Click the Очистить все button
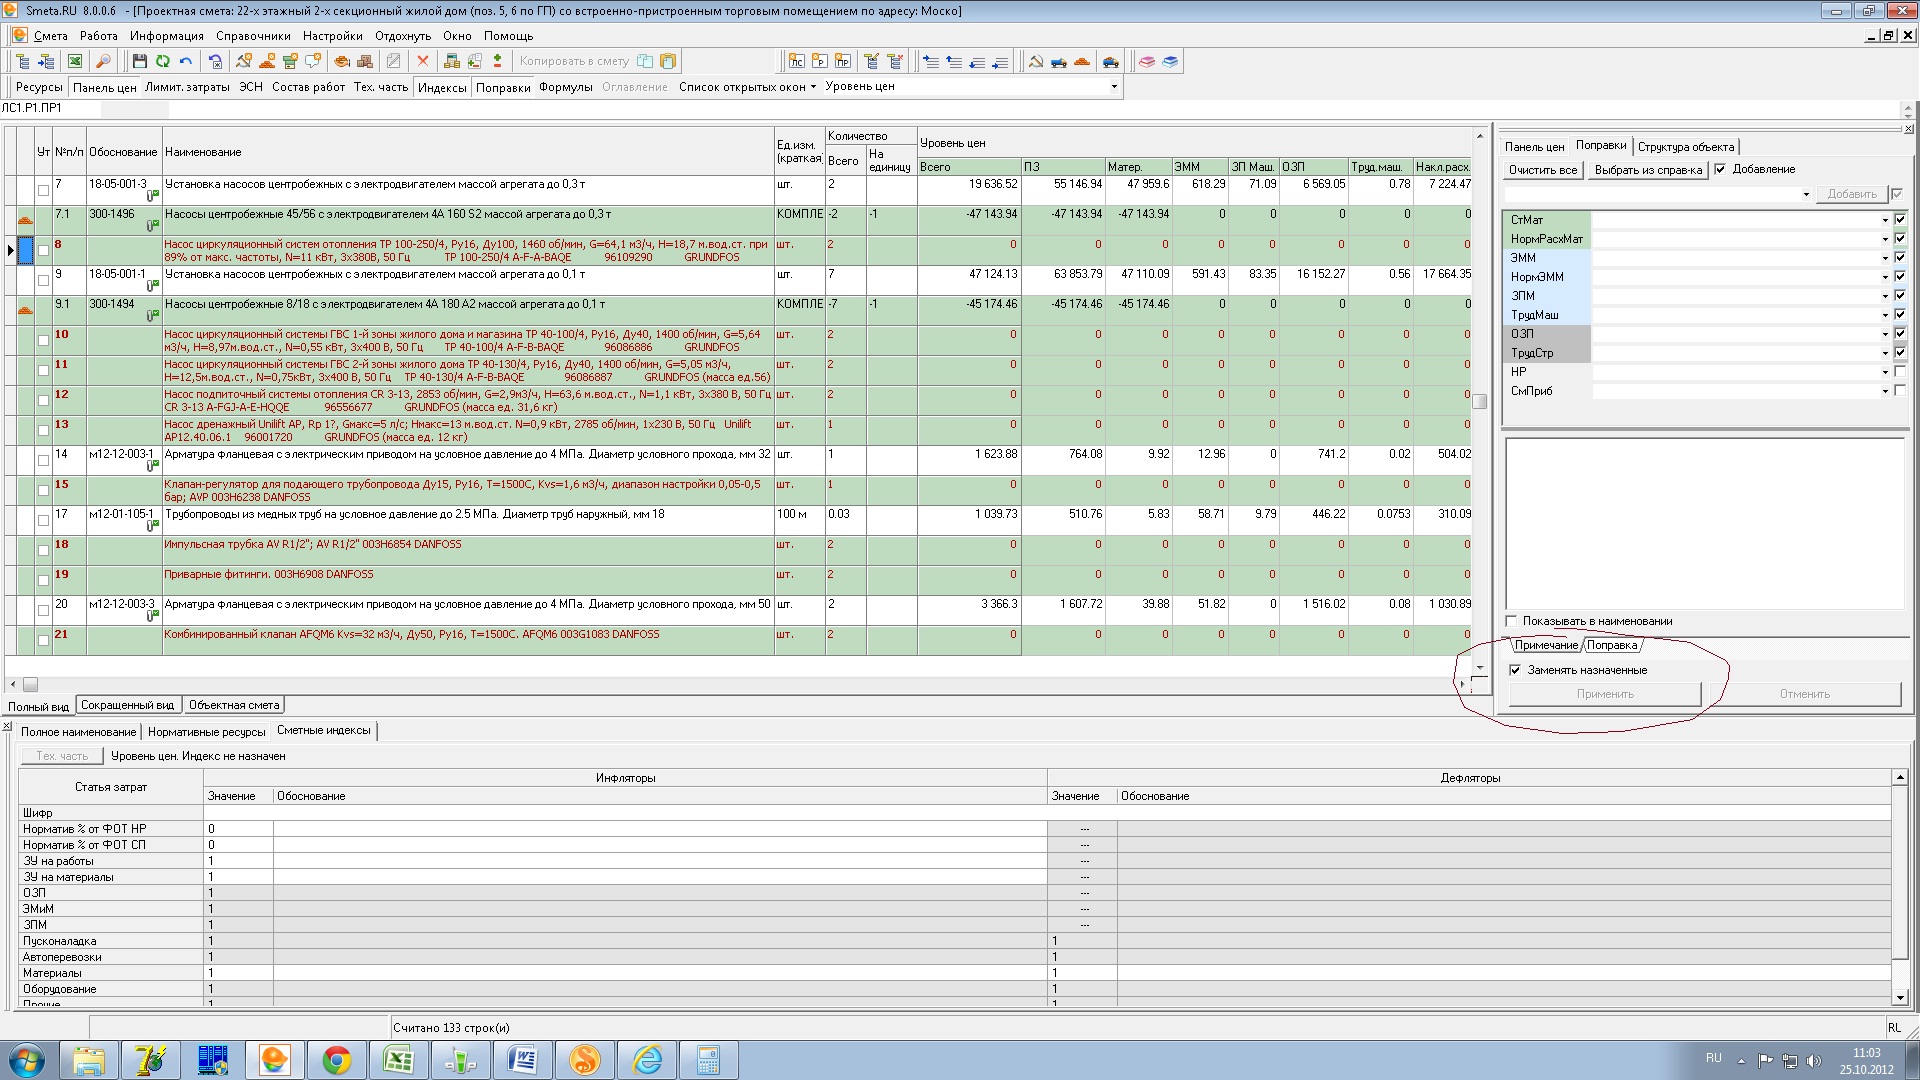 point(1543,170)
